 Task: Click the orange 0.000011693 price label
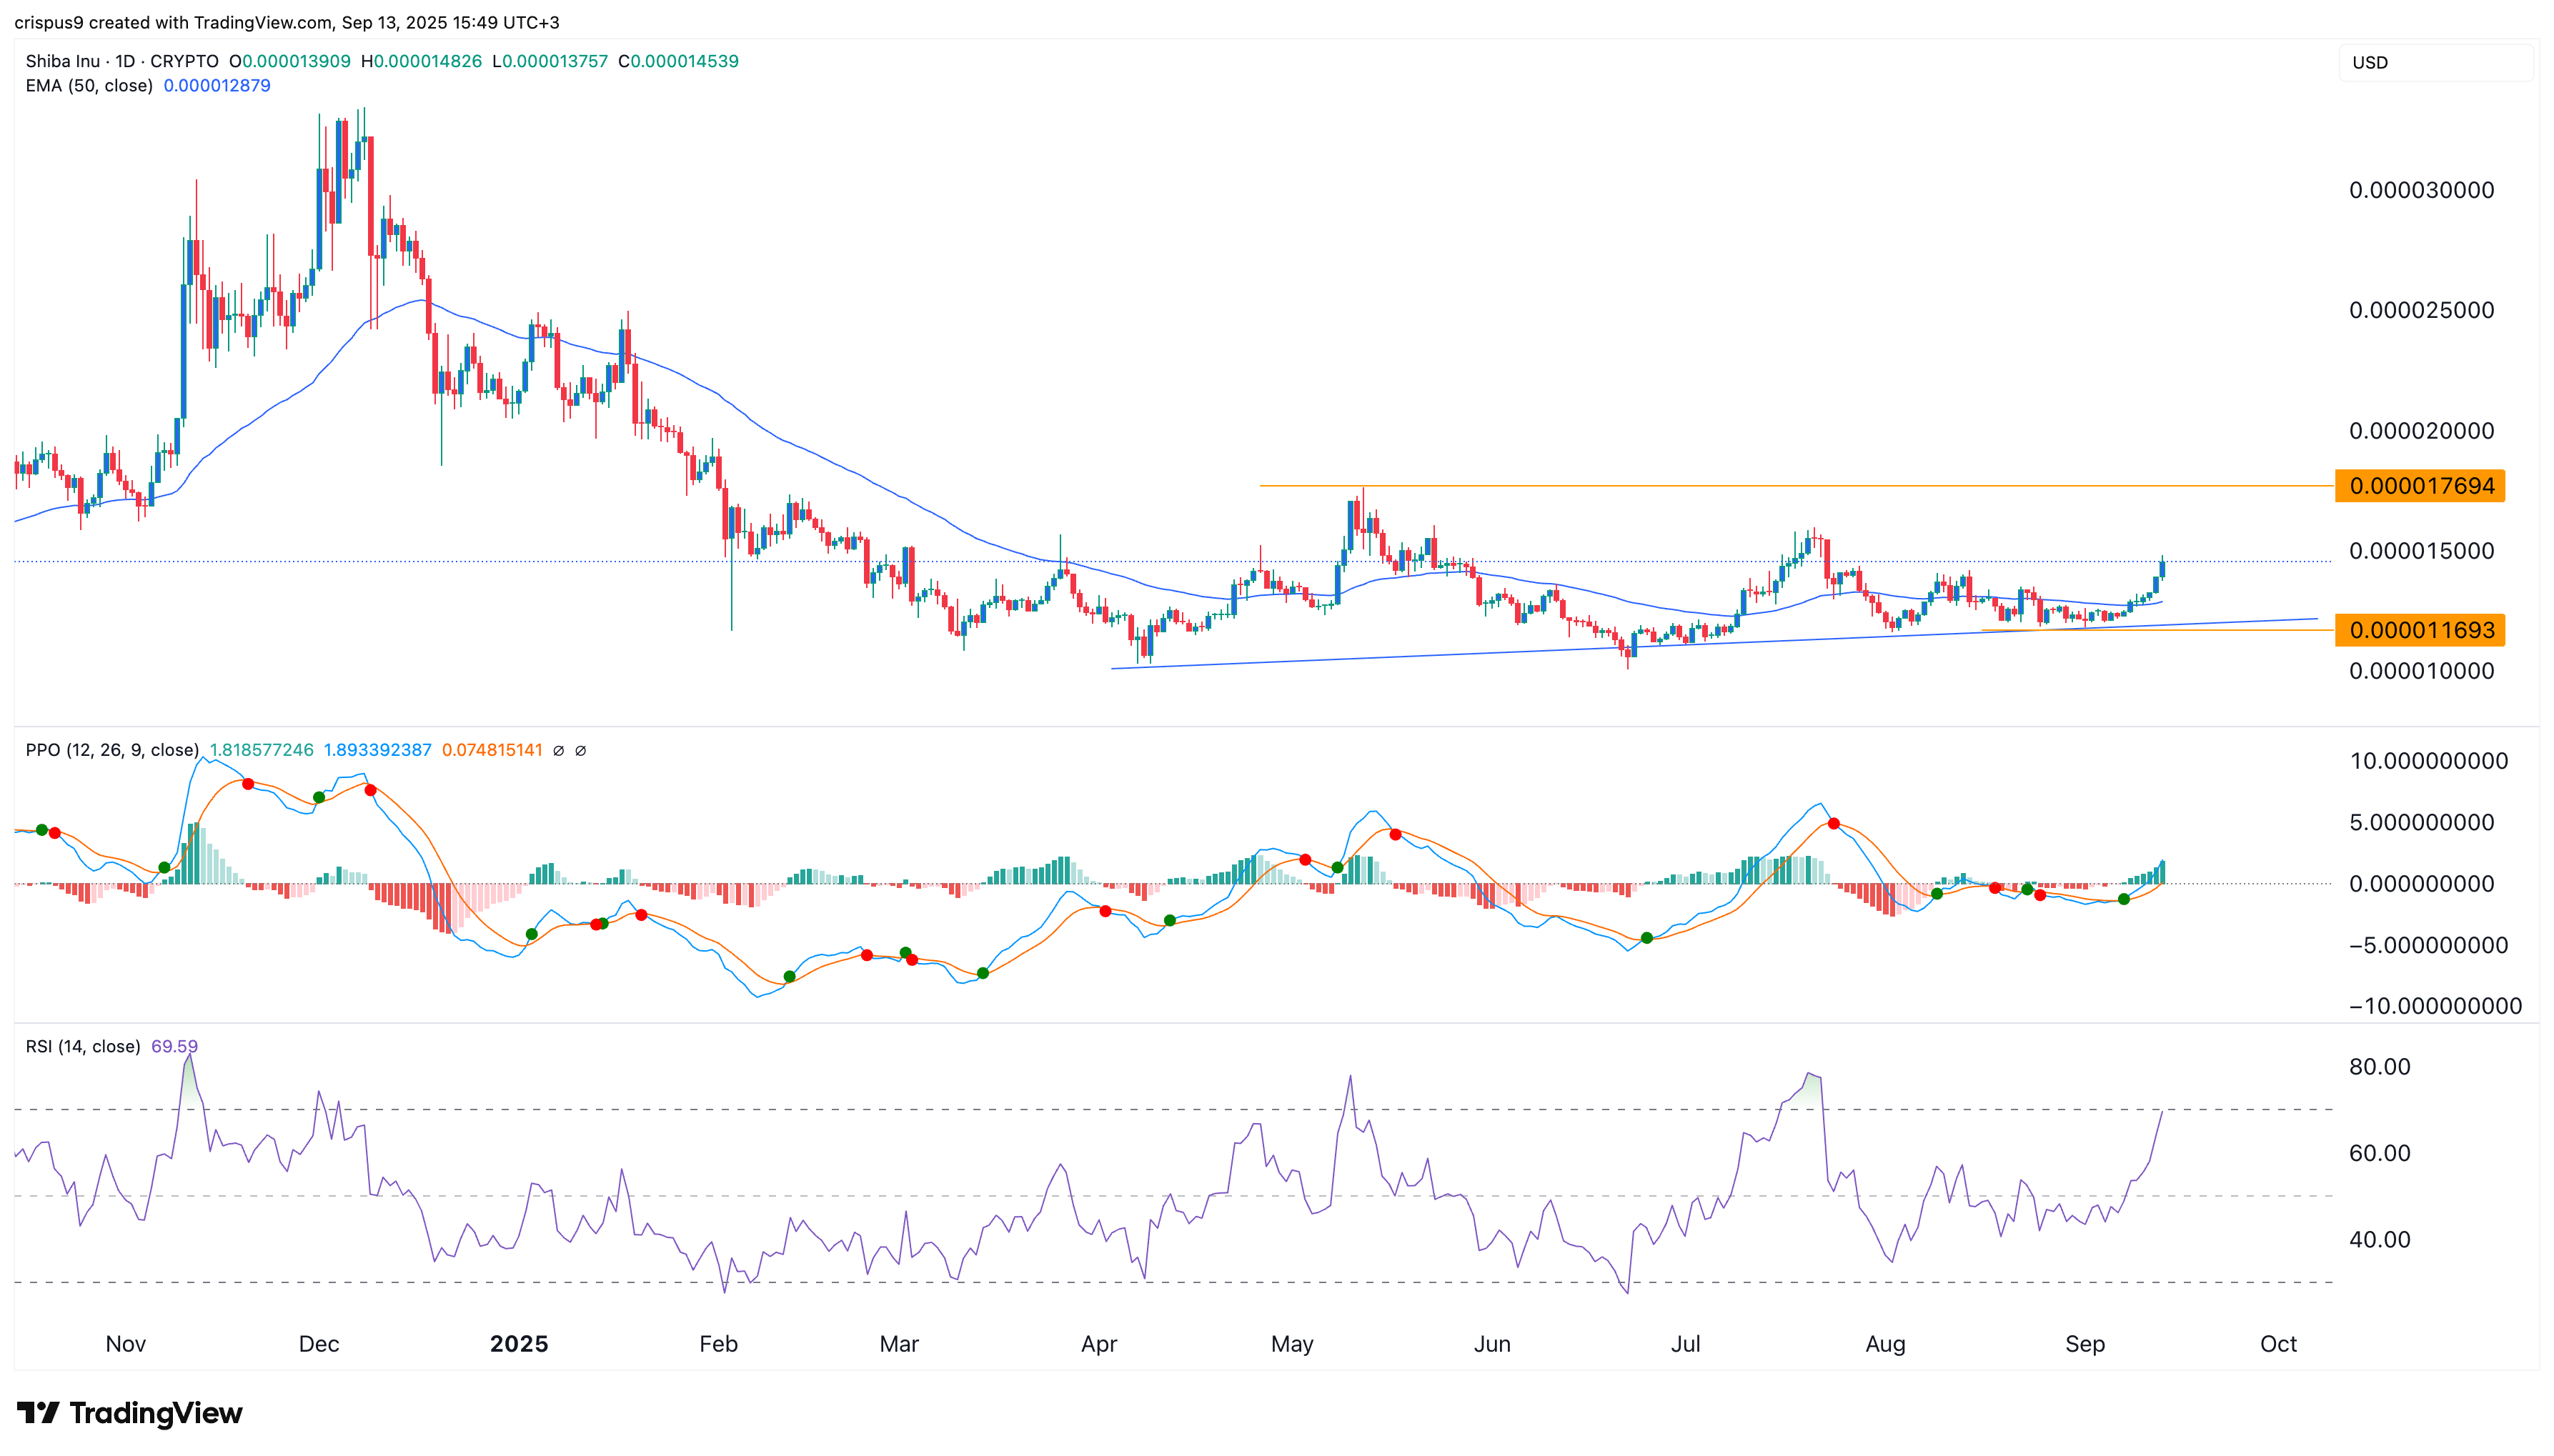pyautogui.click(x=2419, y=630)
